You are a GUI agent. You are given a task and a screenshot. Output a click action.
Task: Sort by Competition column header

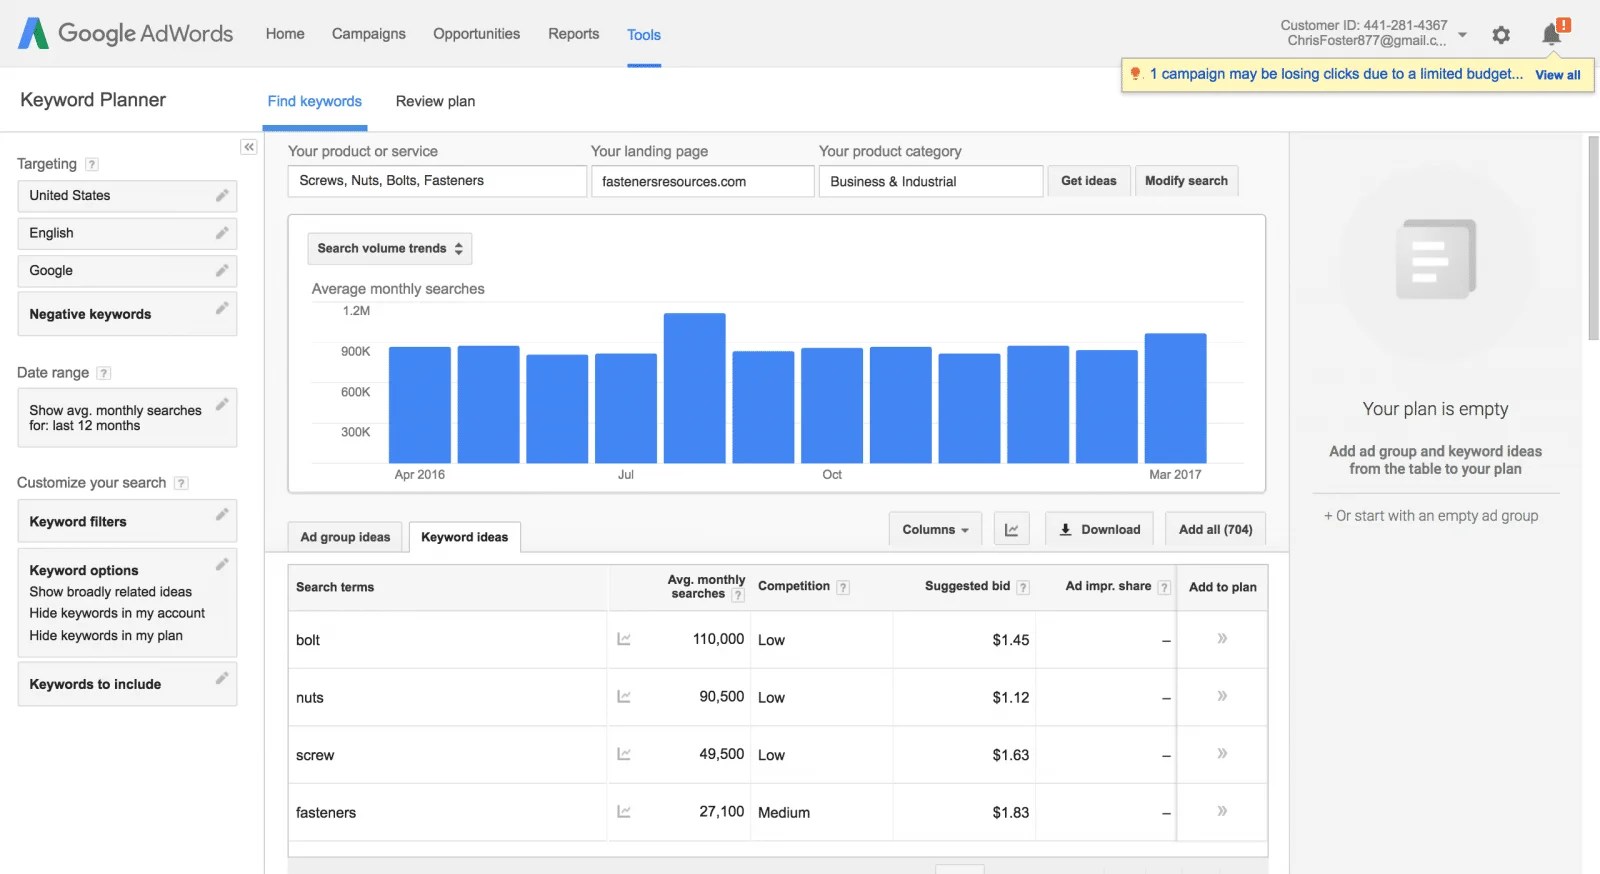(794, 586)
